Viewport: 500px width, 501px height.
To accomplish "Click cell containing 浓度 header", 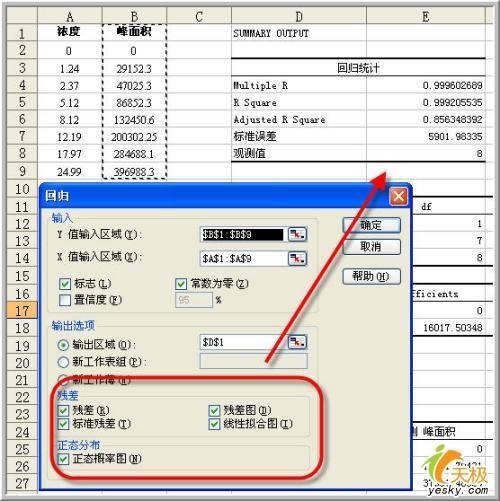I will point(70,32).
